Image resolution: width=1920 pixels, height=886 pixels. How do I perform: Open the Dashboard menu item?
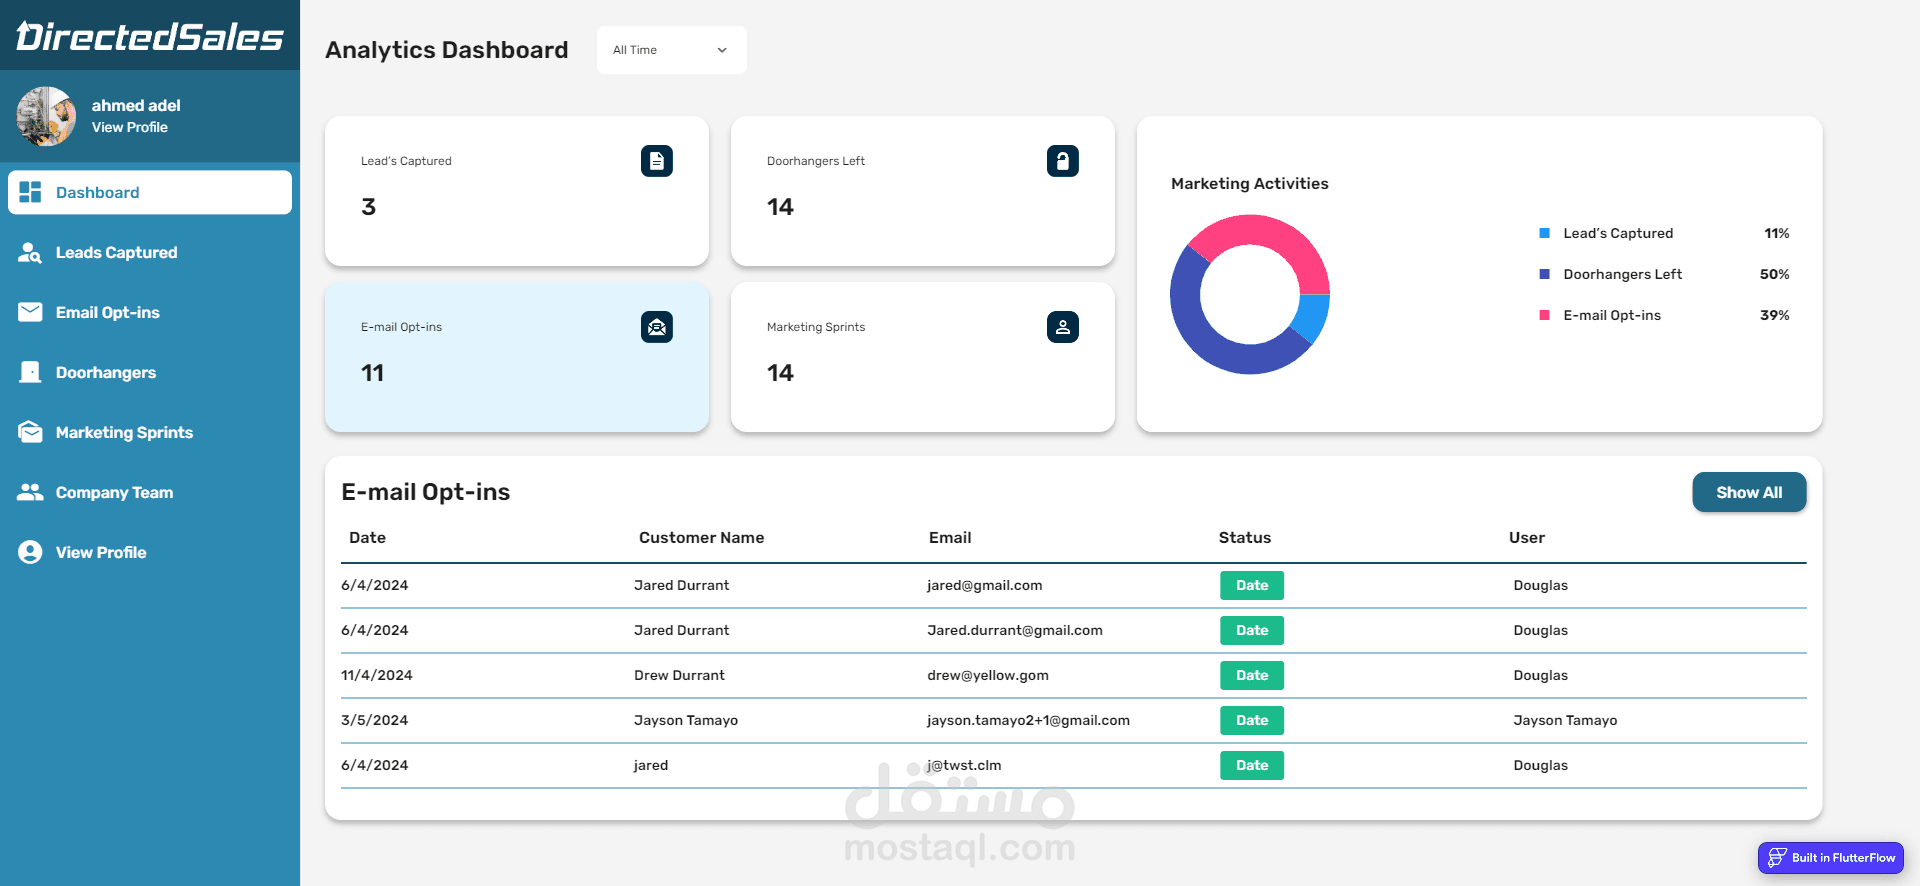click(150, 192)
